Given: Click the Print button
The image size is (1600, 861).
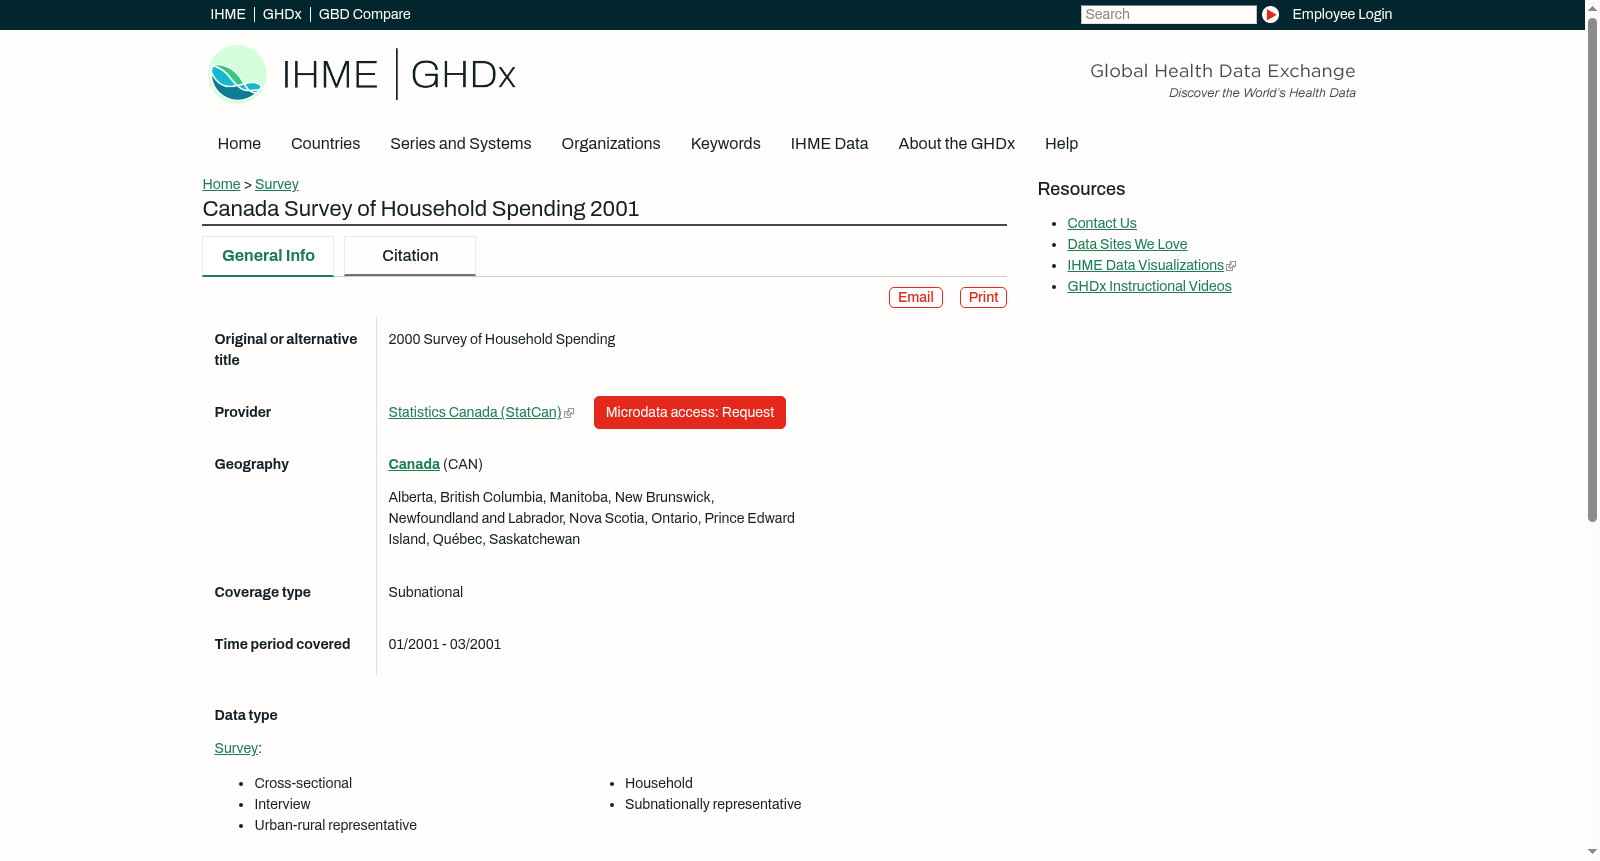Looking at the screenshot, I should tap(983, 297).
